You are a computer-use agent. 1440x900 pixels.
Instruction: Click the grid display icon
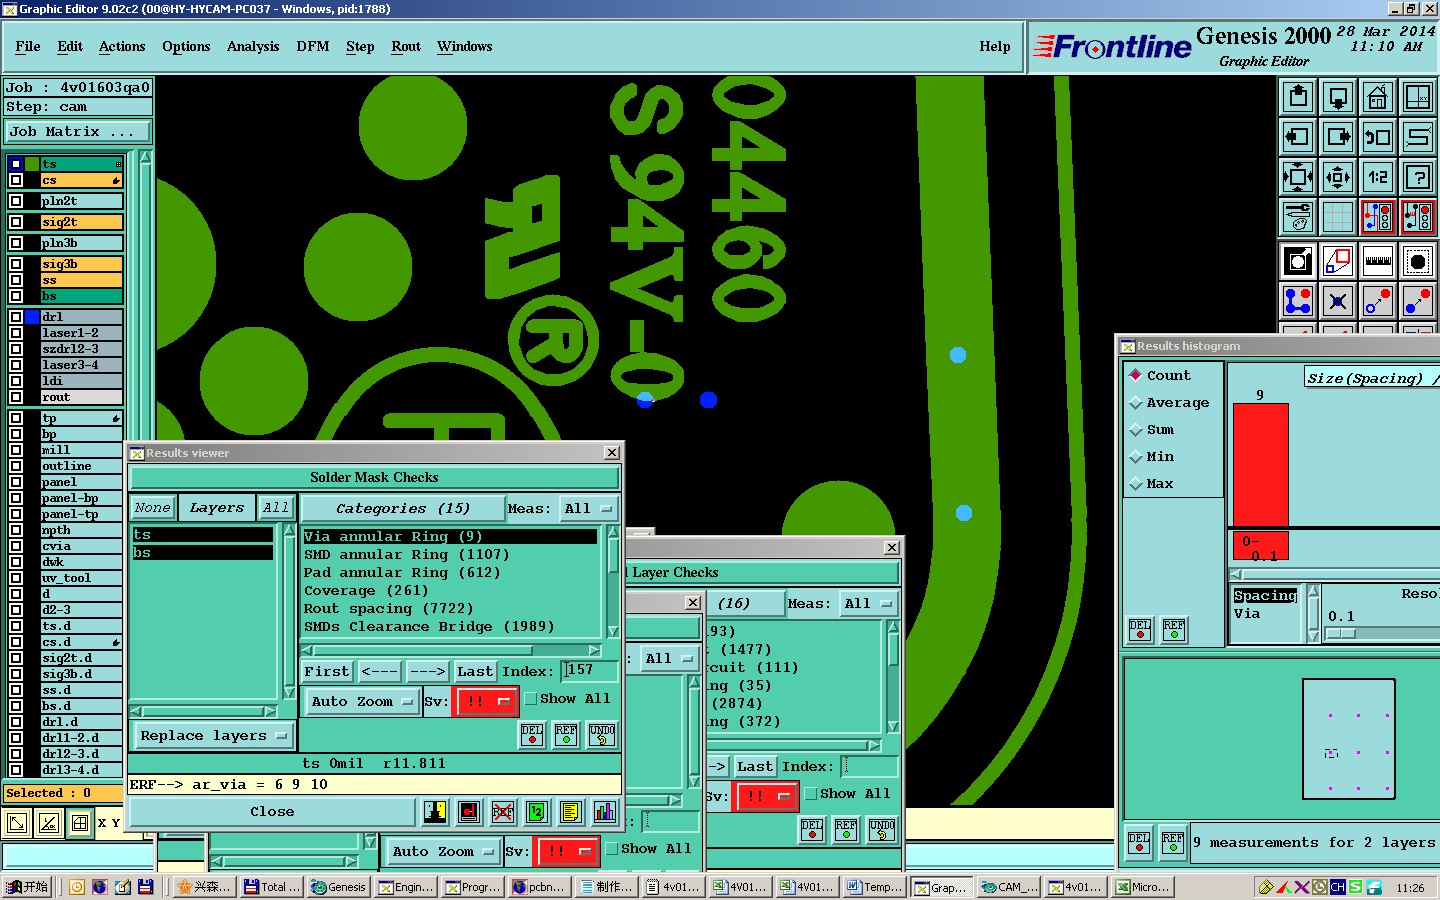[x=1338, y=216]
